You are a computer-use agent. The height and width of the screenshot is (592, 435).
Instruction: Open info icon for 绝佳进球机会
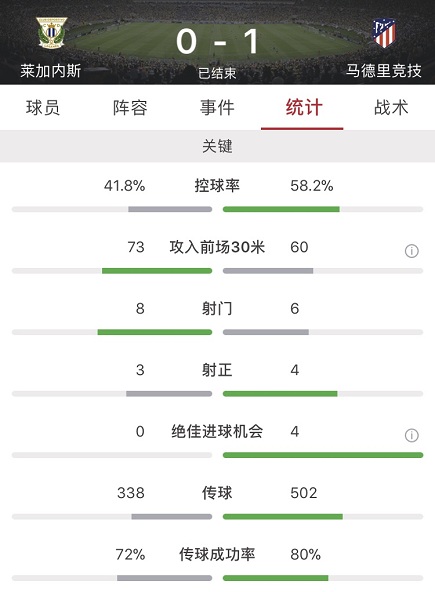pyautogui.click(x=412, y=435)
